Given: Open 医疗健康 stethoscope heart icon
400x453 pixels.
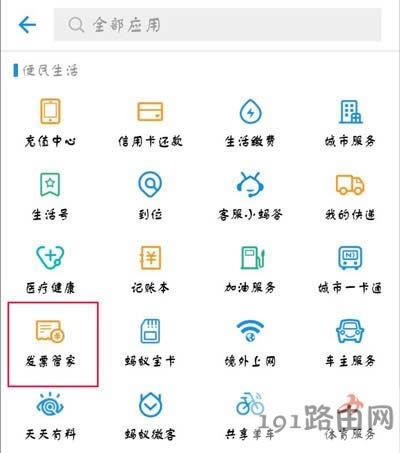Looking at the screenshot, I should click(50, 257).
